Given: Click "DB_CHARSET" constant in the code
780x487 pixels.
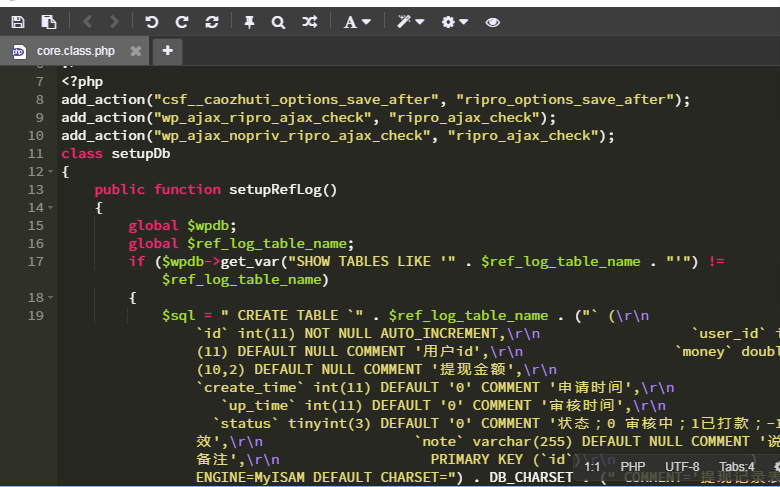Looking at the screenshot, I should (x=531, y=477).
